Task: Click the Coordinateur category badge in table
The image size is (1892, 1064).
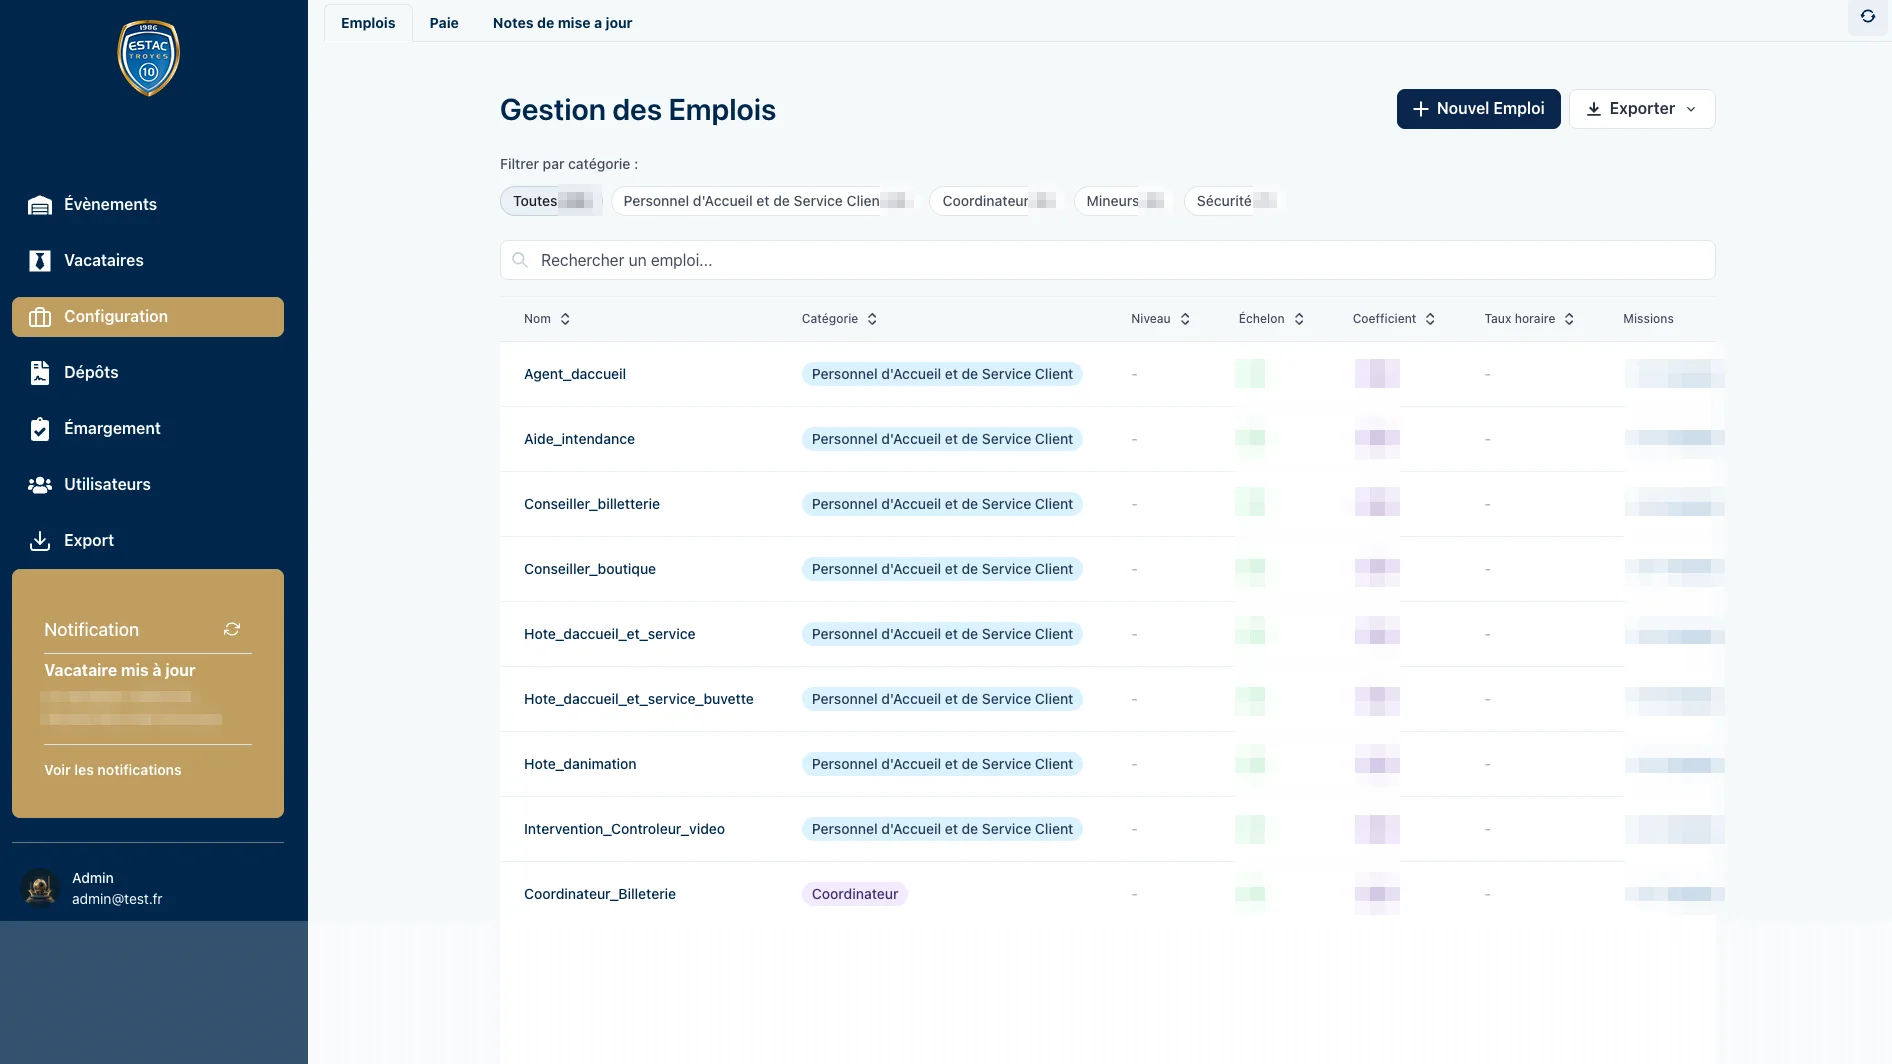Action: tap(855, 894)
